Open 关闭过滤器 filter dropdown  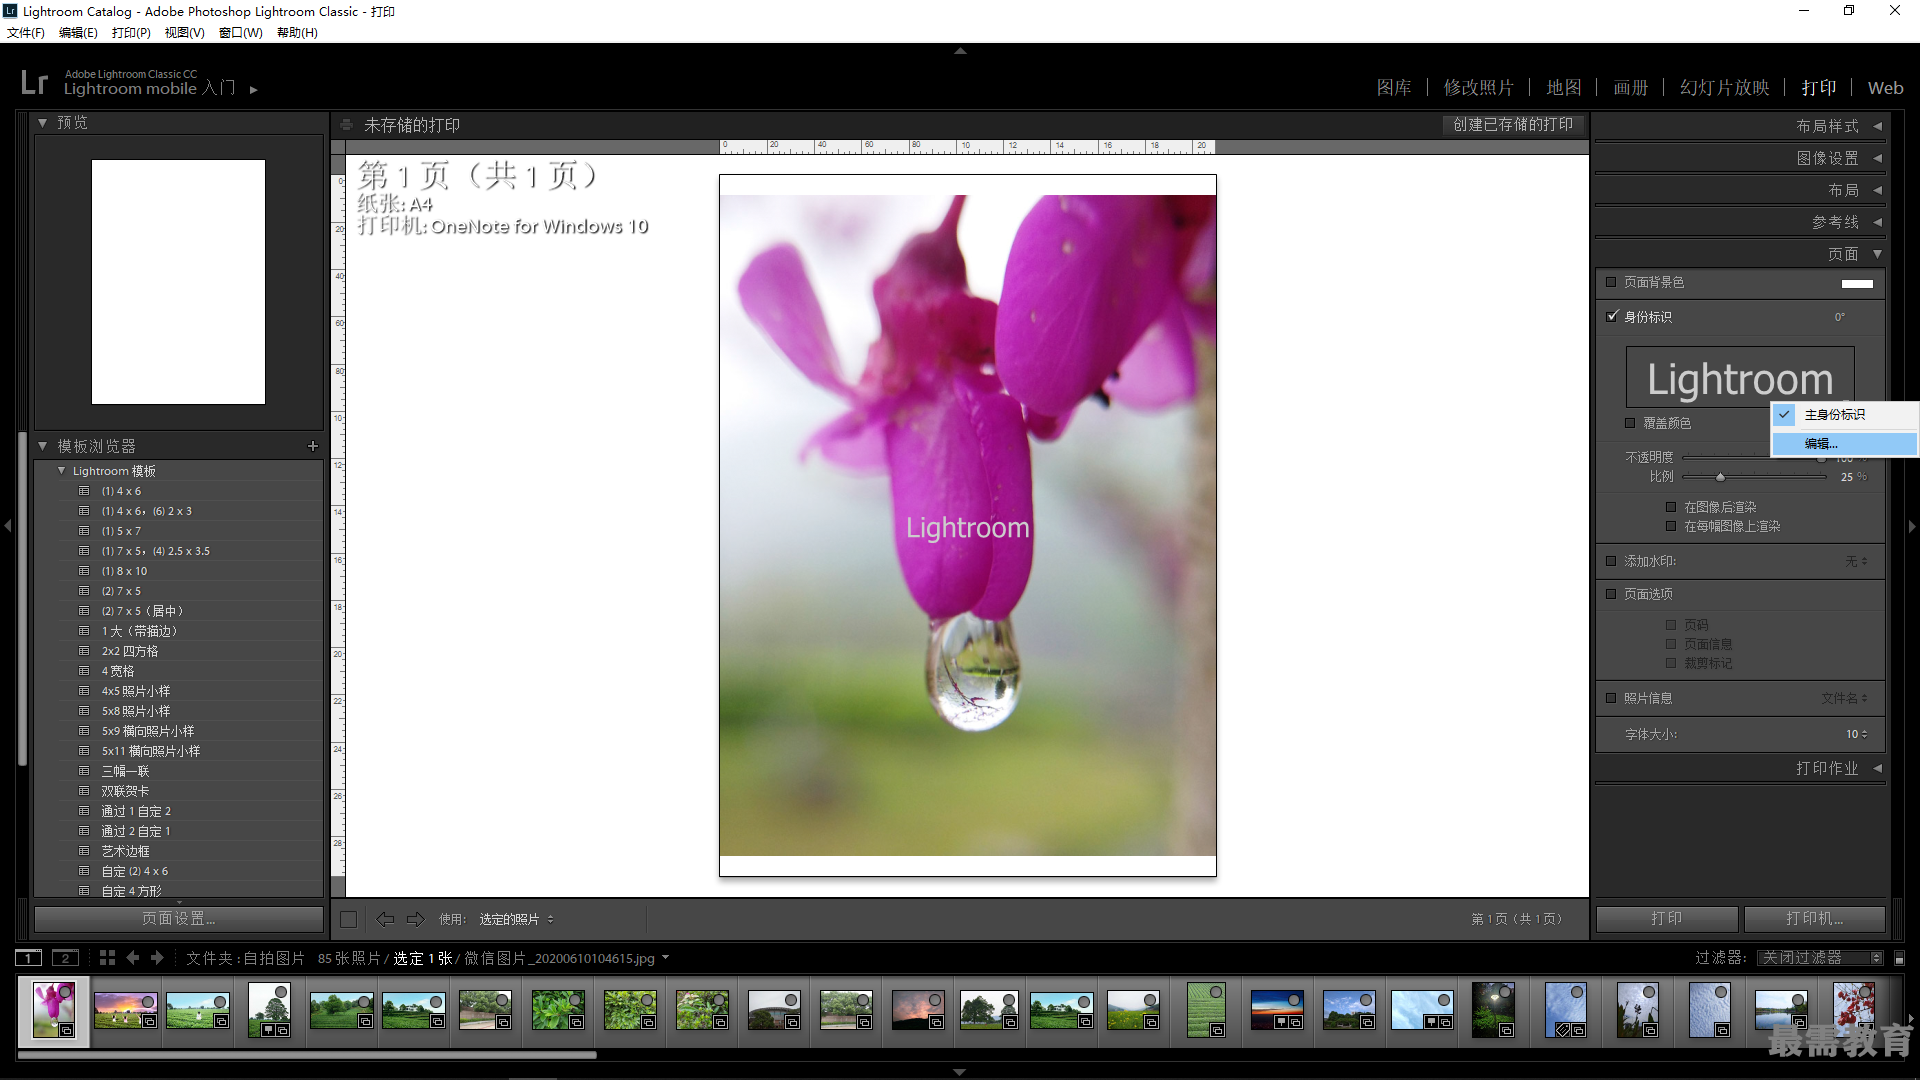coord(1819,958)
